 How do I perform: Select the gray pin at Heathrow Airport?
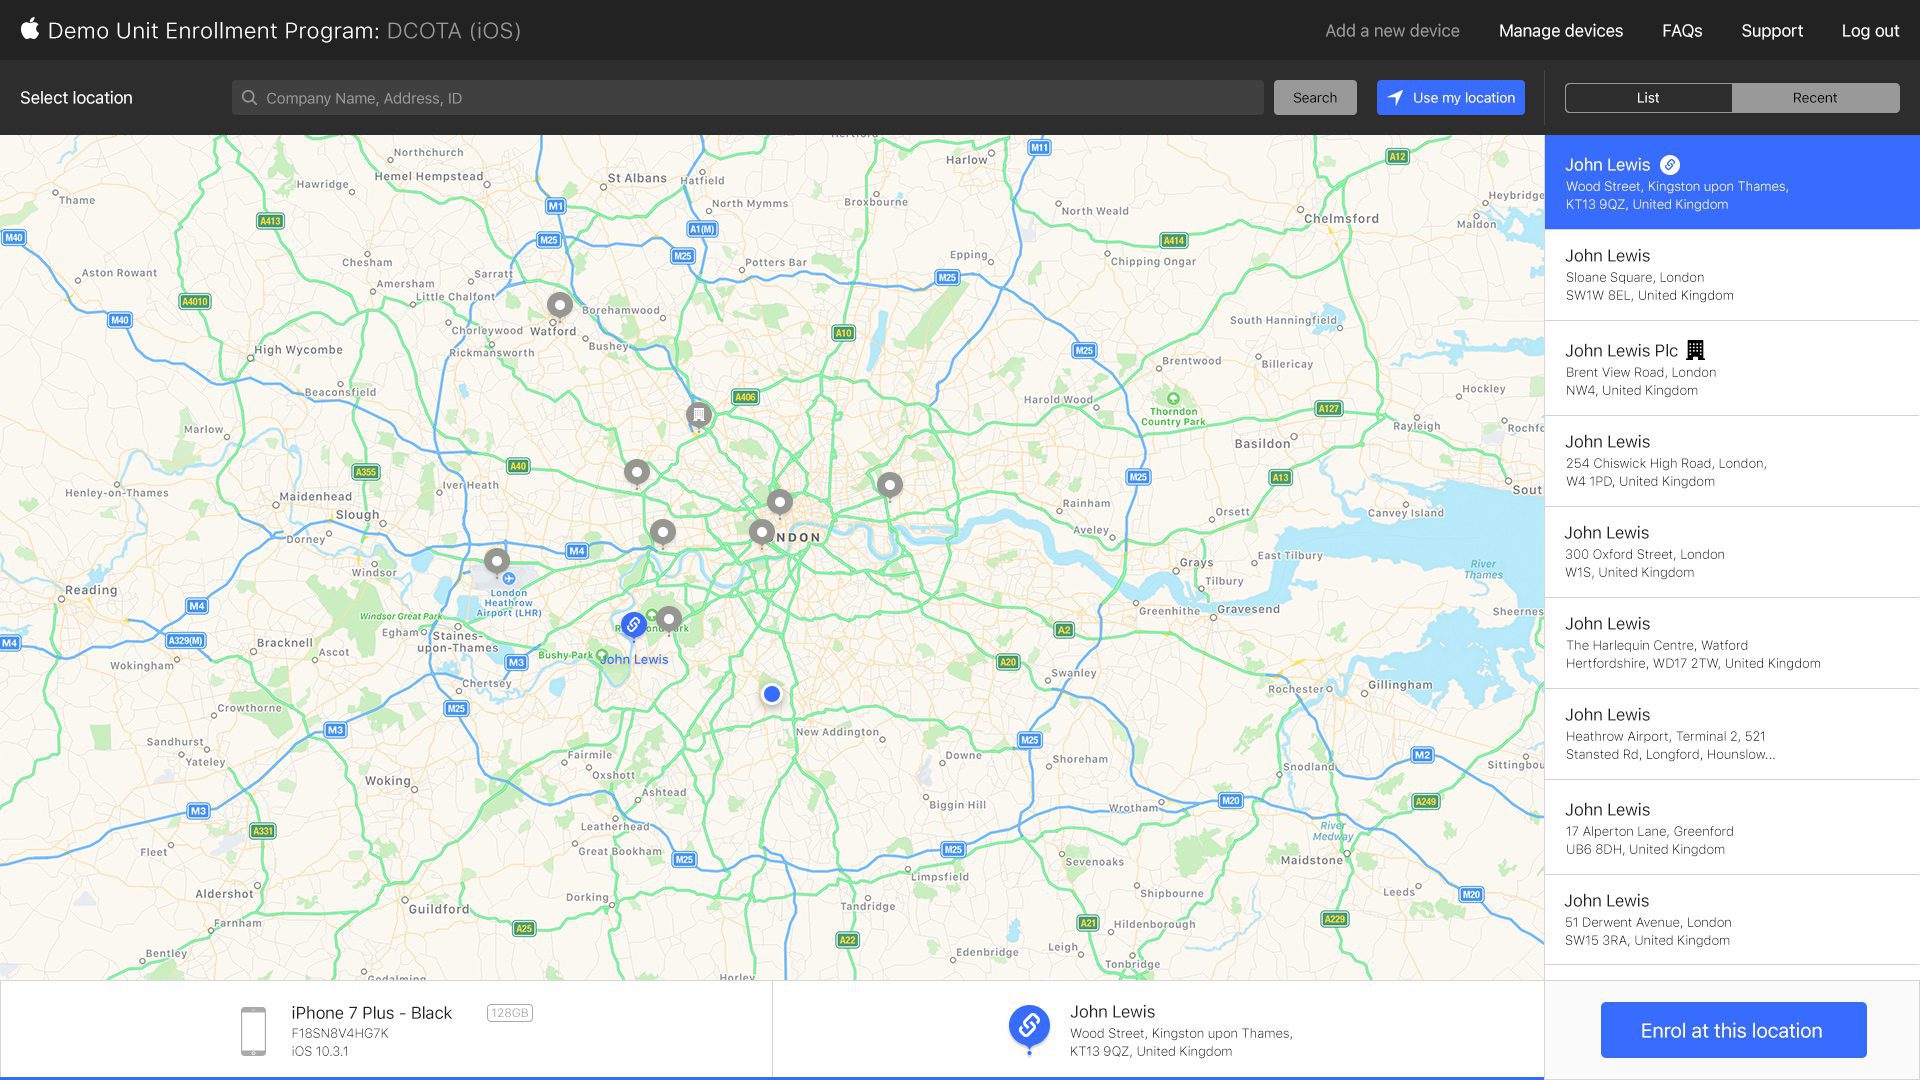point(497,561)
